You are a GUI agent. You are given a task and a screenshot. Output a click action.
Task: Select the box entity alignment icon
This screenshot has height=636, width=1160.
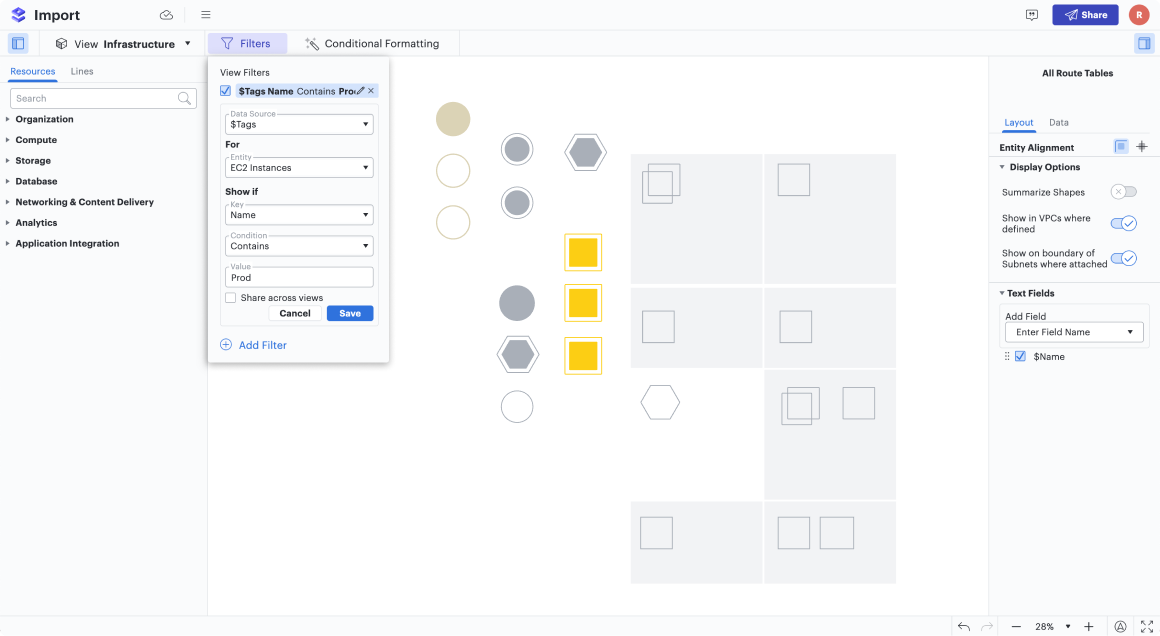[x=1121, y=146]
